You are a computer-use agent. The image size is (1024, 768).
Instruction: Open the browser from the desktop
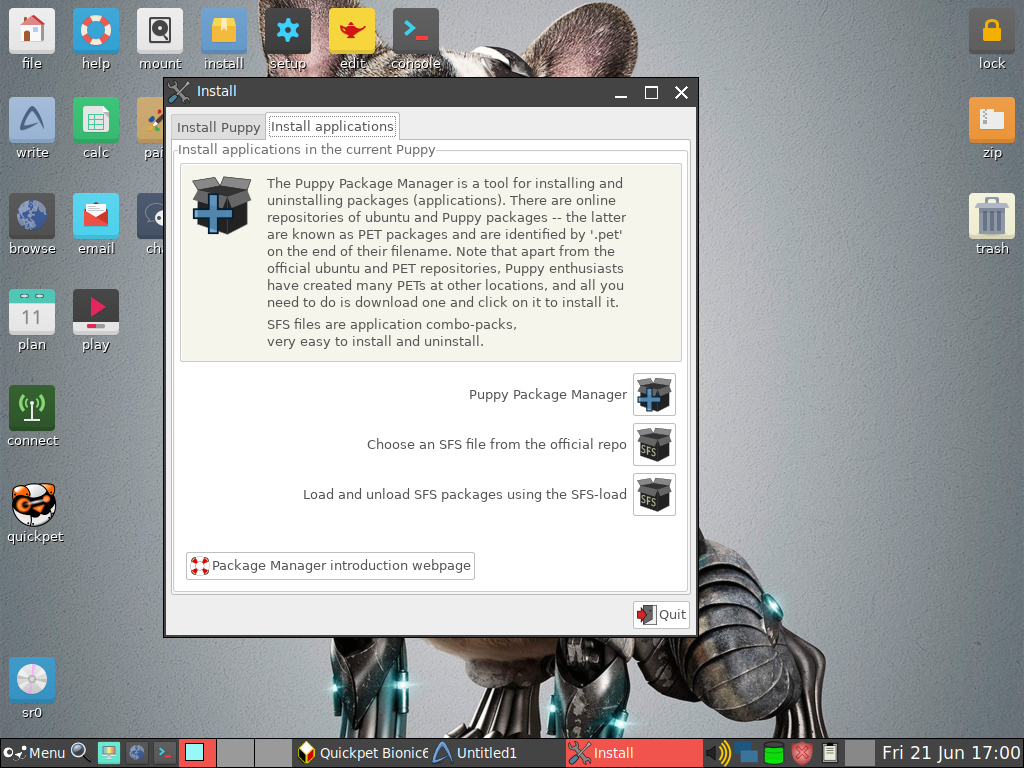pyautogui.click(x=32, y=215)
